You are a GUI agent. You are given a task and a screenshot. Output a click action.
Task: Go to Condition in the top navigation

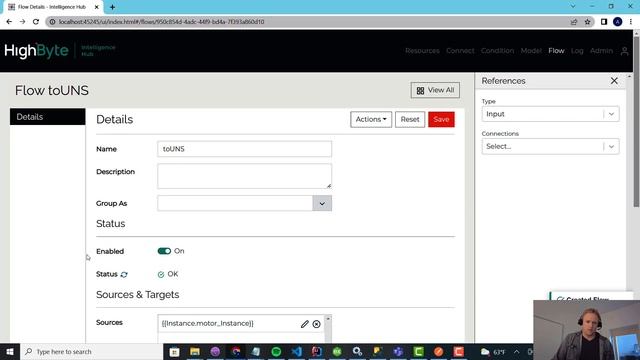click(x=497, y=51)
